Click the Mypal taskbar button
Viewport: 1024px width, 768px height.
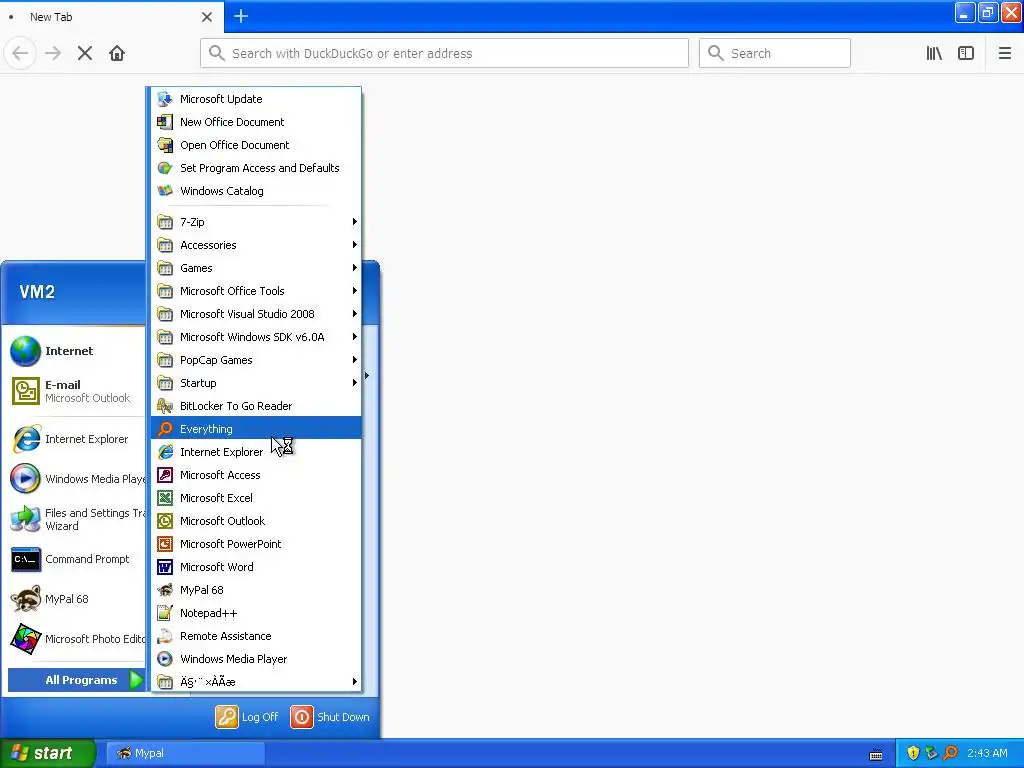185,753
